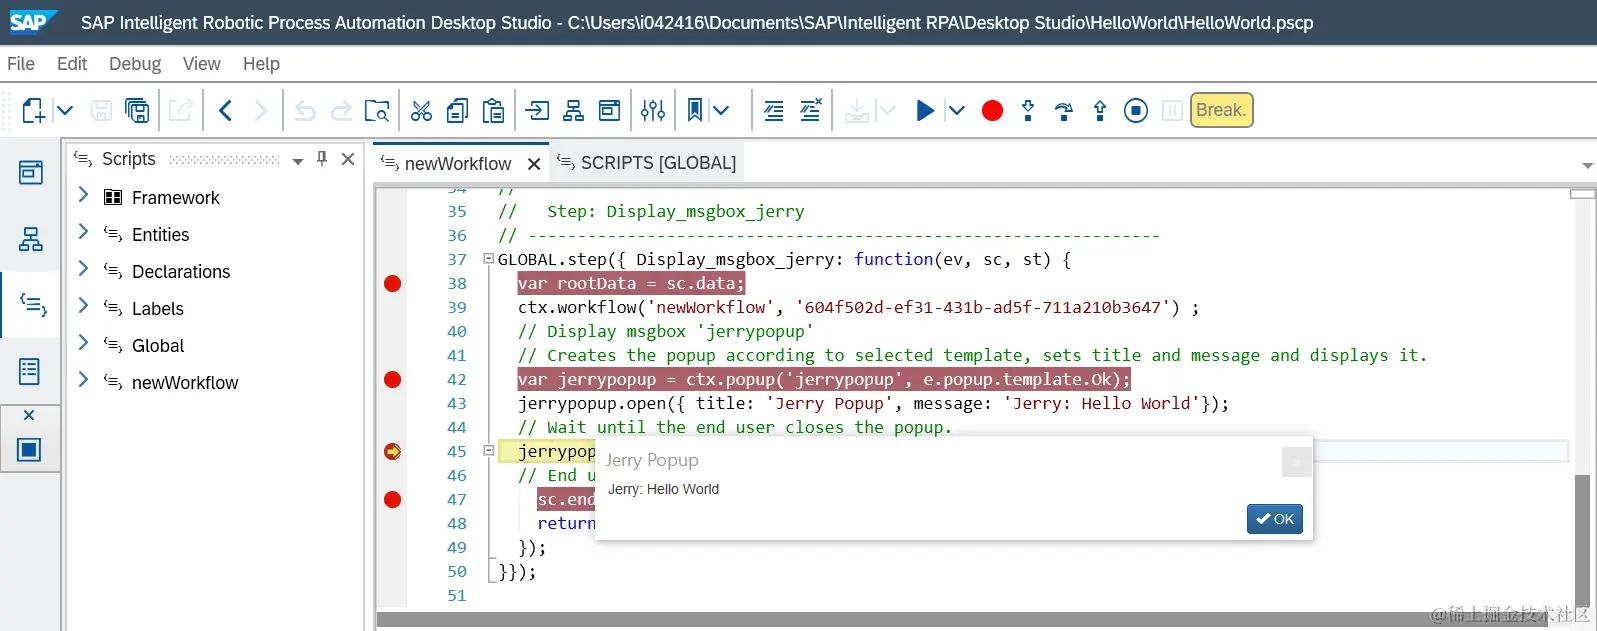Click the uncomment lines icon

click(x=811, y=110)
